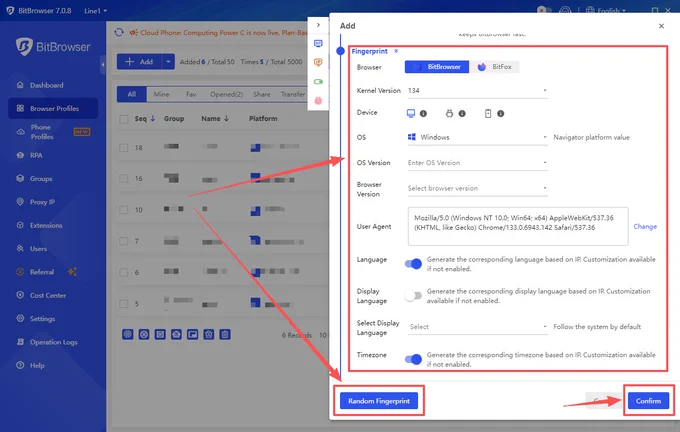Open the Browser Version dropdown
This screenshot has height=432, width=680.
pos(476,188)
